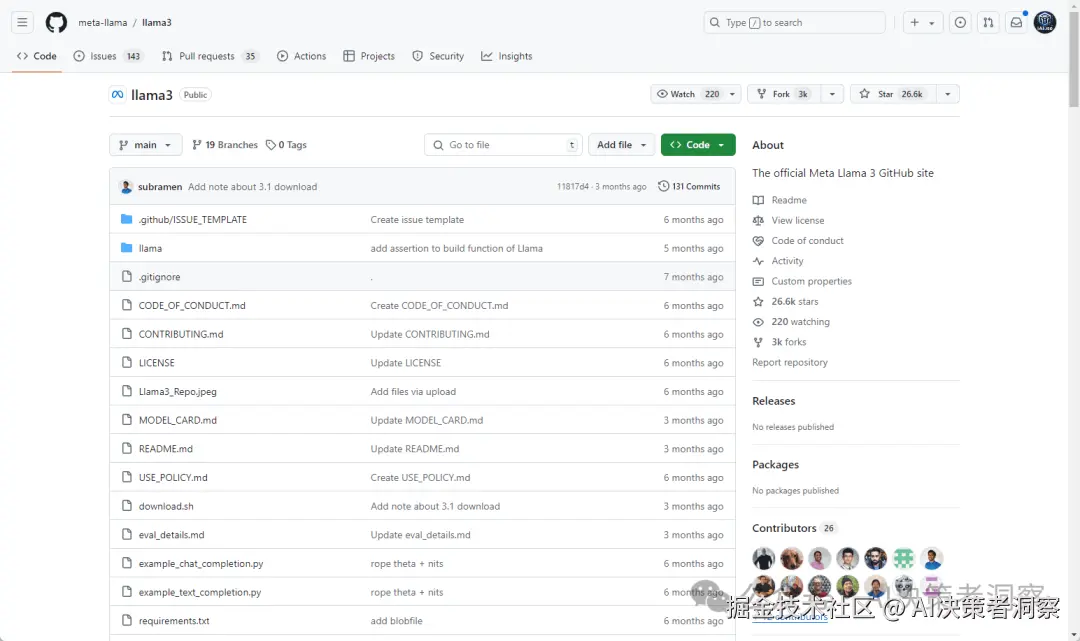Star the llama3 repository
This screenshot has height=641, width=1080.
tap(893, 94)
